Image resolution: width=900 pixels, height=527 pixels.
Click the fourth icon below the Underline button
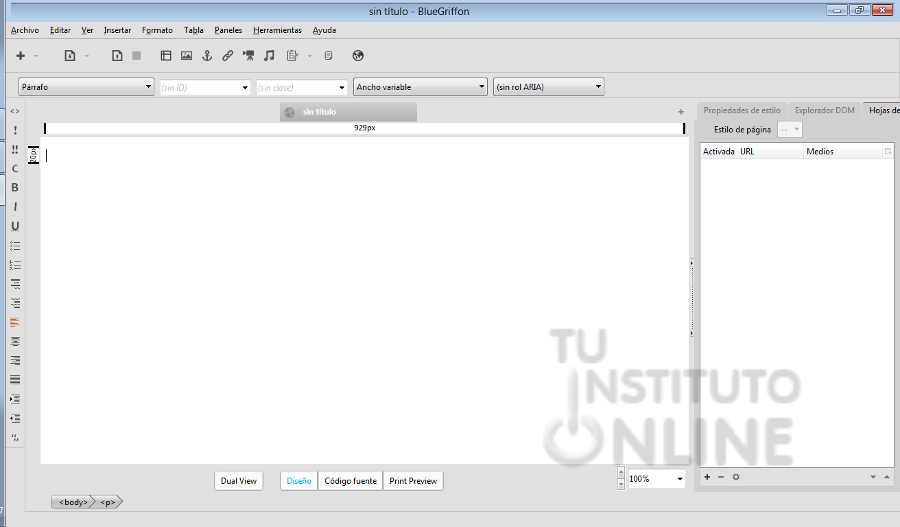pos(15,303)
